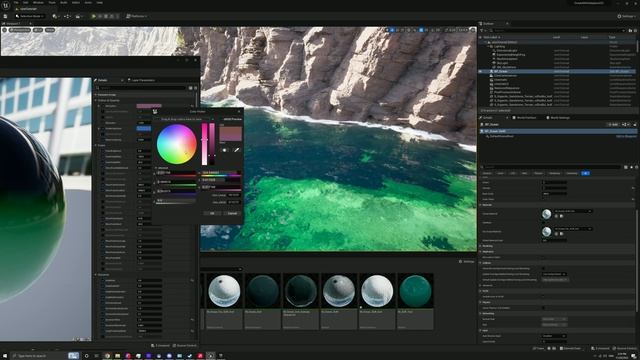Open the cinematics toolbar icon menu
This screenshot has height=360, width=640.
click(78, 16)
